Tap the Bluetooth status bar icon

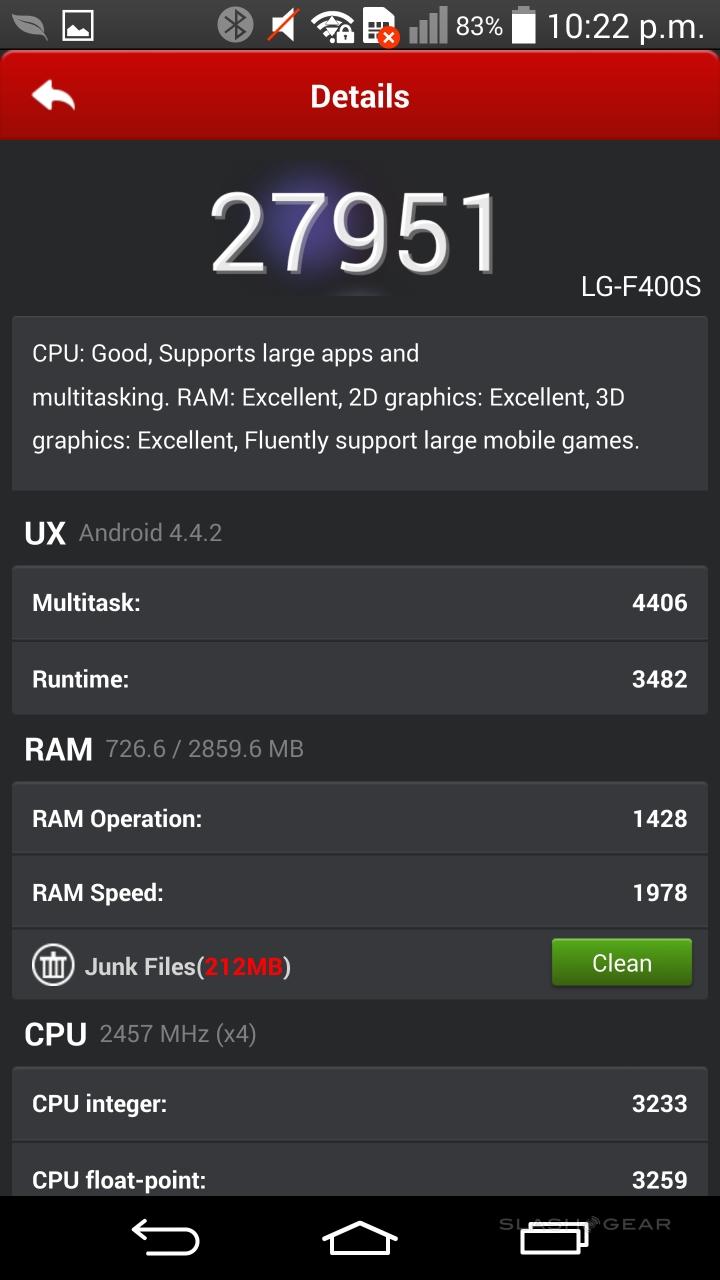235,25
